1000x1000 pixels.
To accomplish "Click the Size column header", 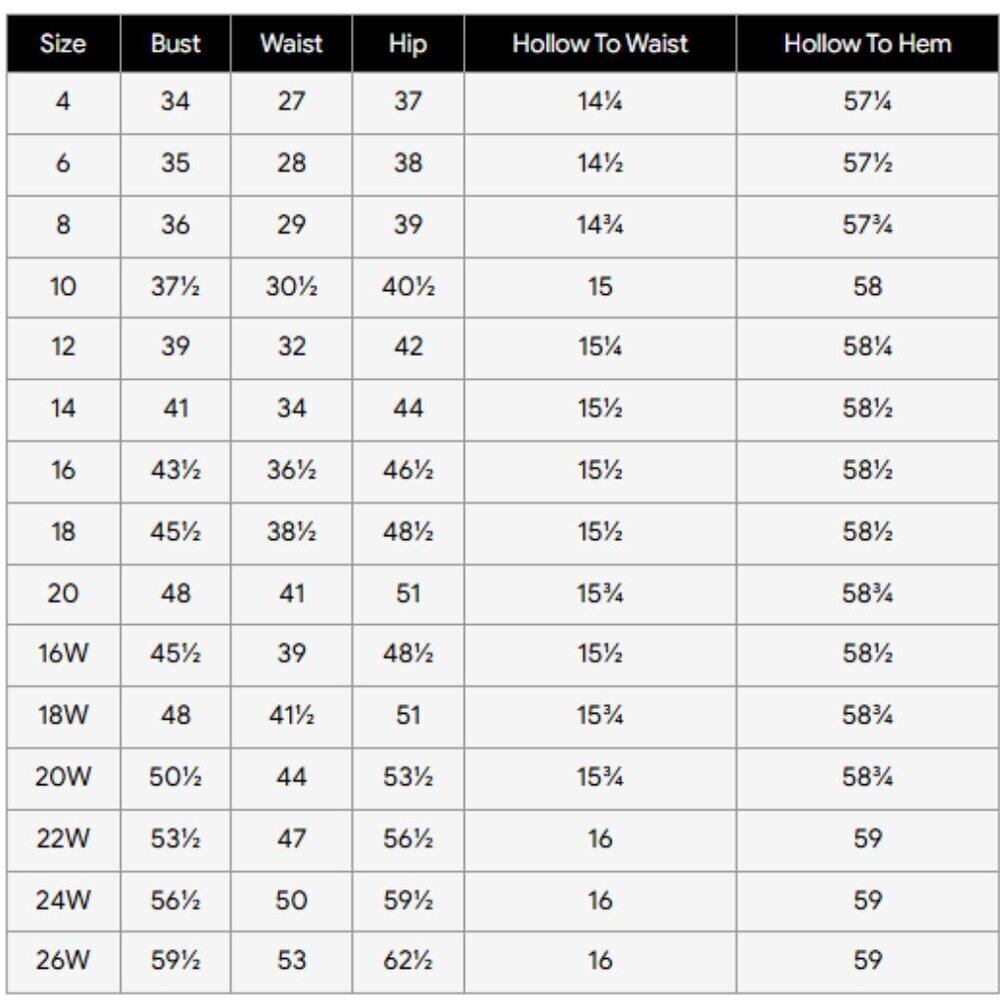I will coord(62,43).
